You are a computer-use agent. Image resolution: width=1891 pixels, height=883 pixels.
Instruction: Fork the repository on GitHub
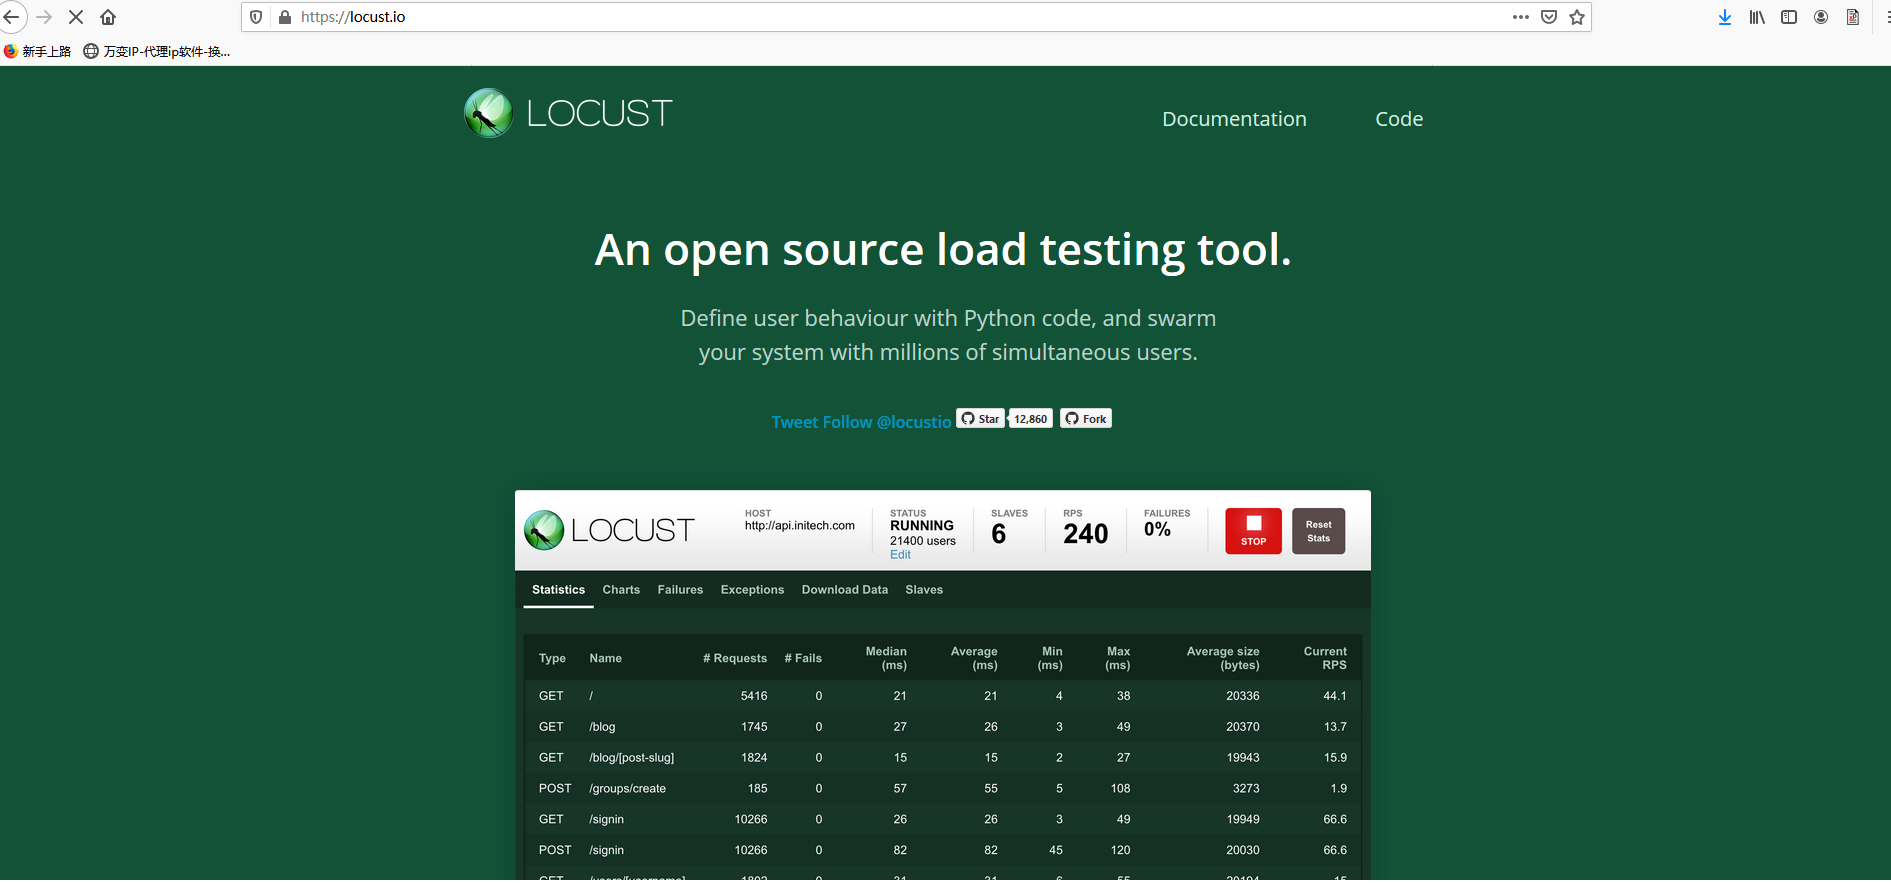[x=1086, y=419]
